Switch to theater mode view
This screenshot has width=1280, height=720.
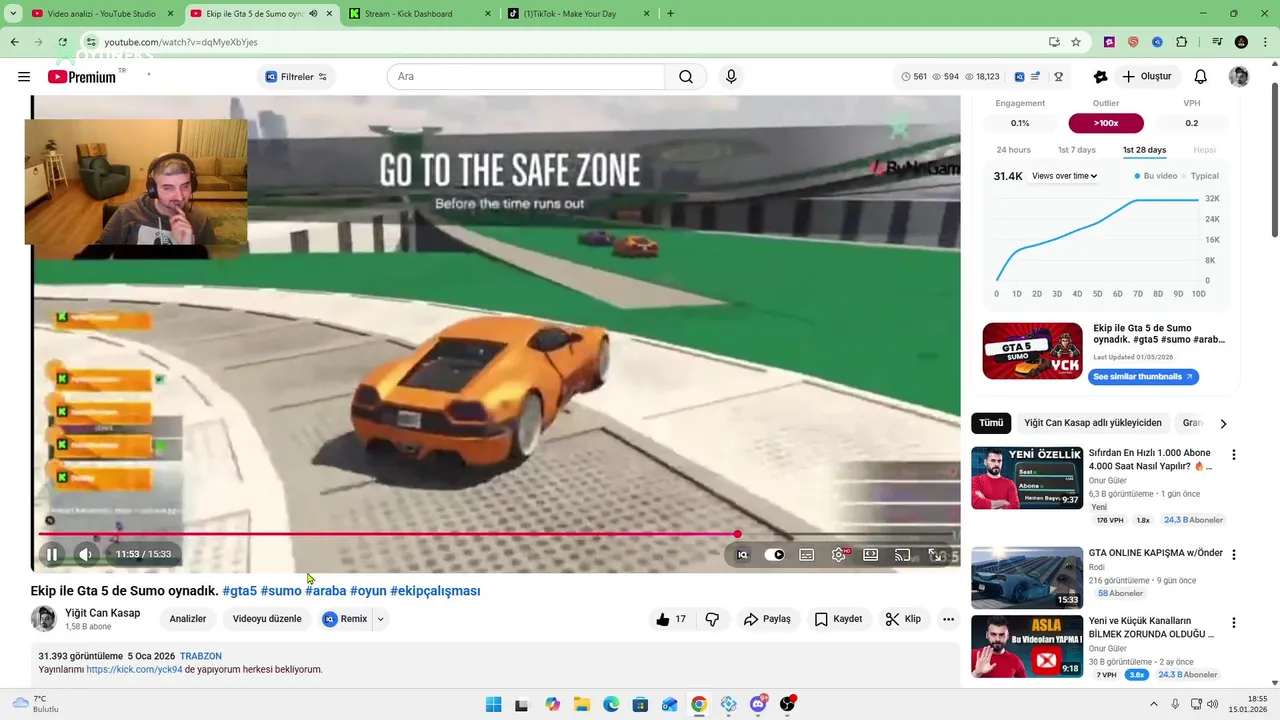point(871,555)
